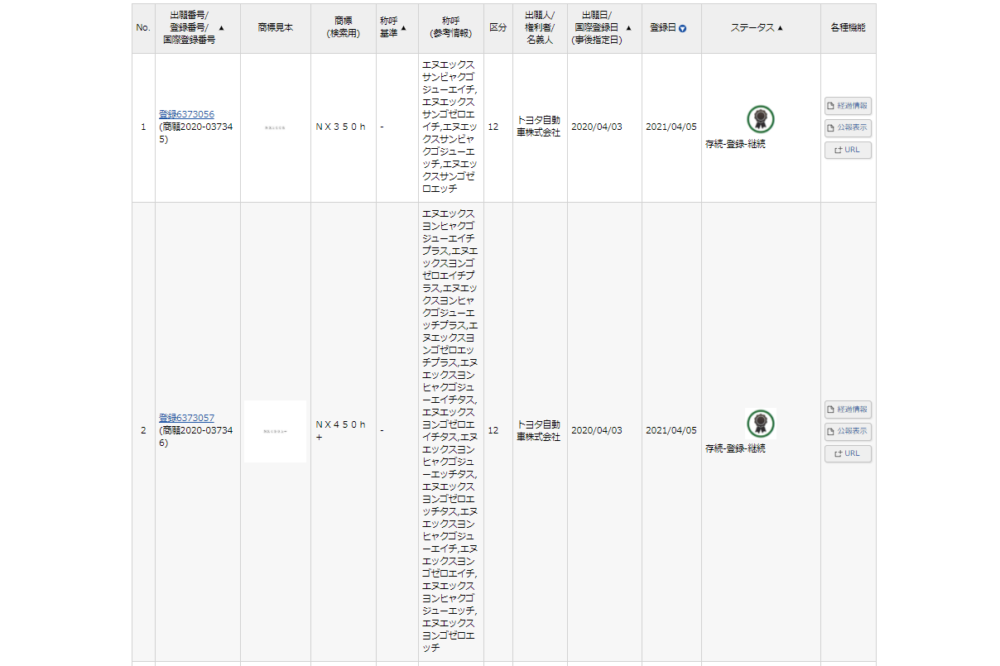Click filing date '2020/04/03' in the NX350h row

tap(596, 127)
